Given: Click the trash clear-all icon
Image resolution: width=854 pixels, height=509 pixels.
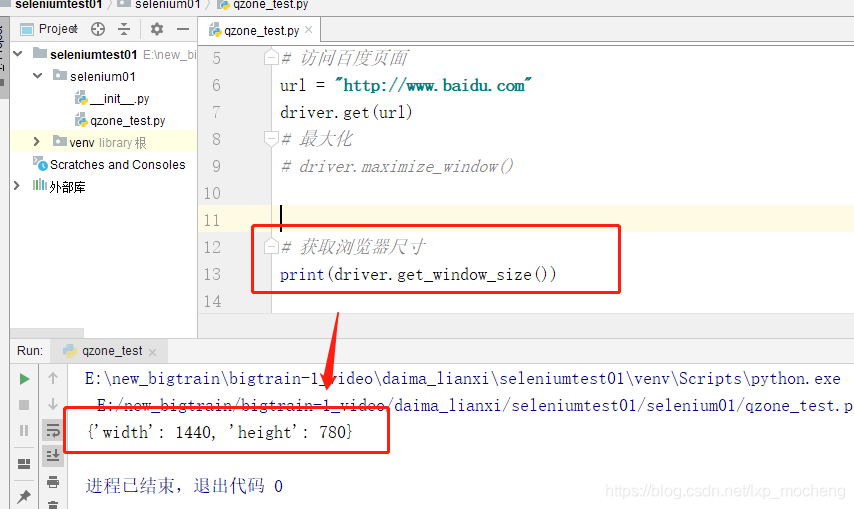Looking at the screenshot, I should (53, 505).
